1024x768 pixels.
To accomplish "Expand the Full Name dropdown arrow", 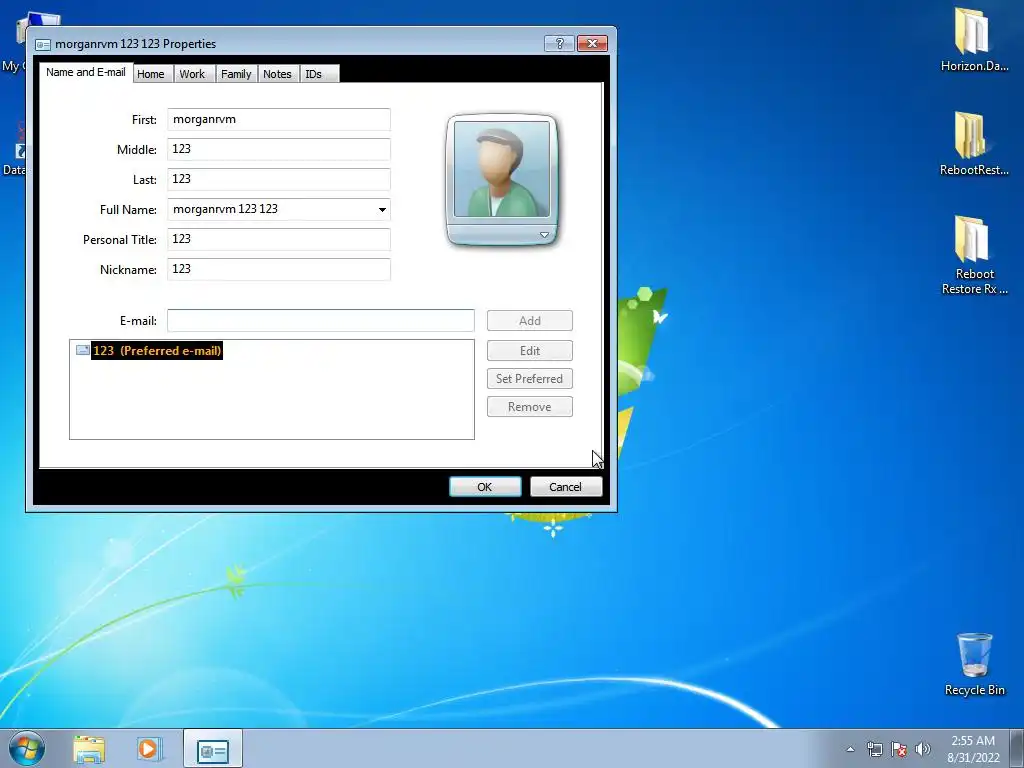I will click(382, 210).
